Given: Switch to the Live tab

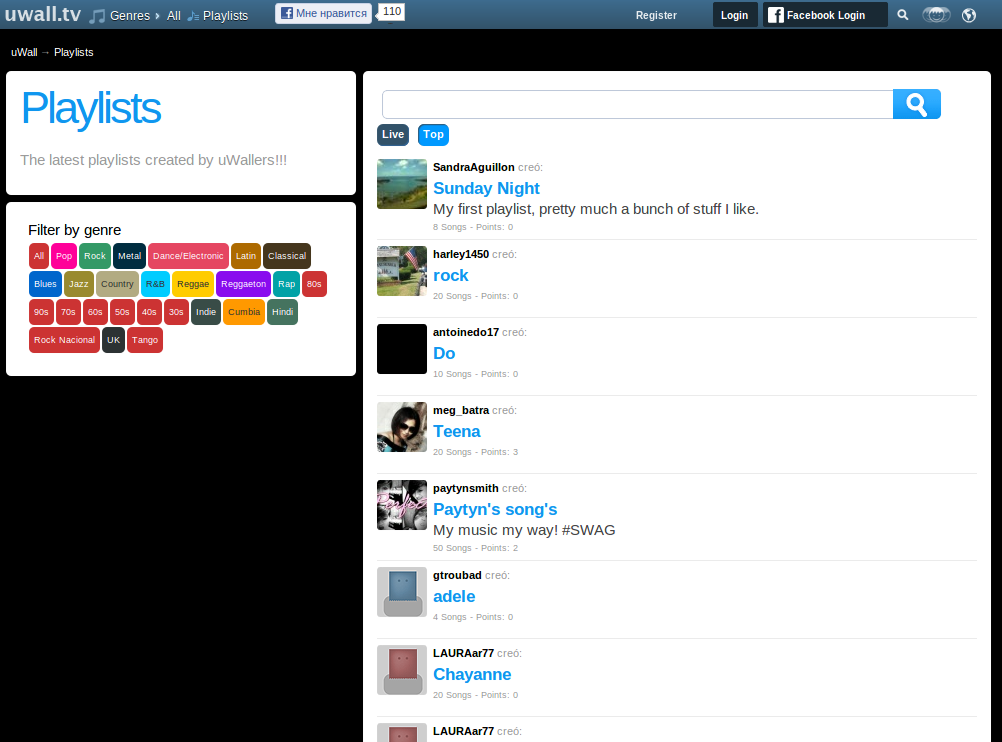Looking at the screenshot, I should (x=392, y=134).
